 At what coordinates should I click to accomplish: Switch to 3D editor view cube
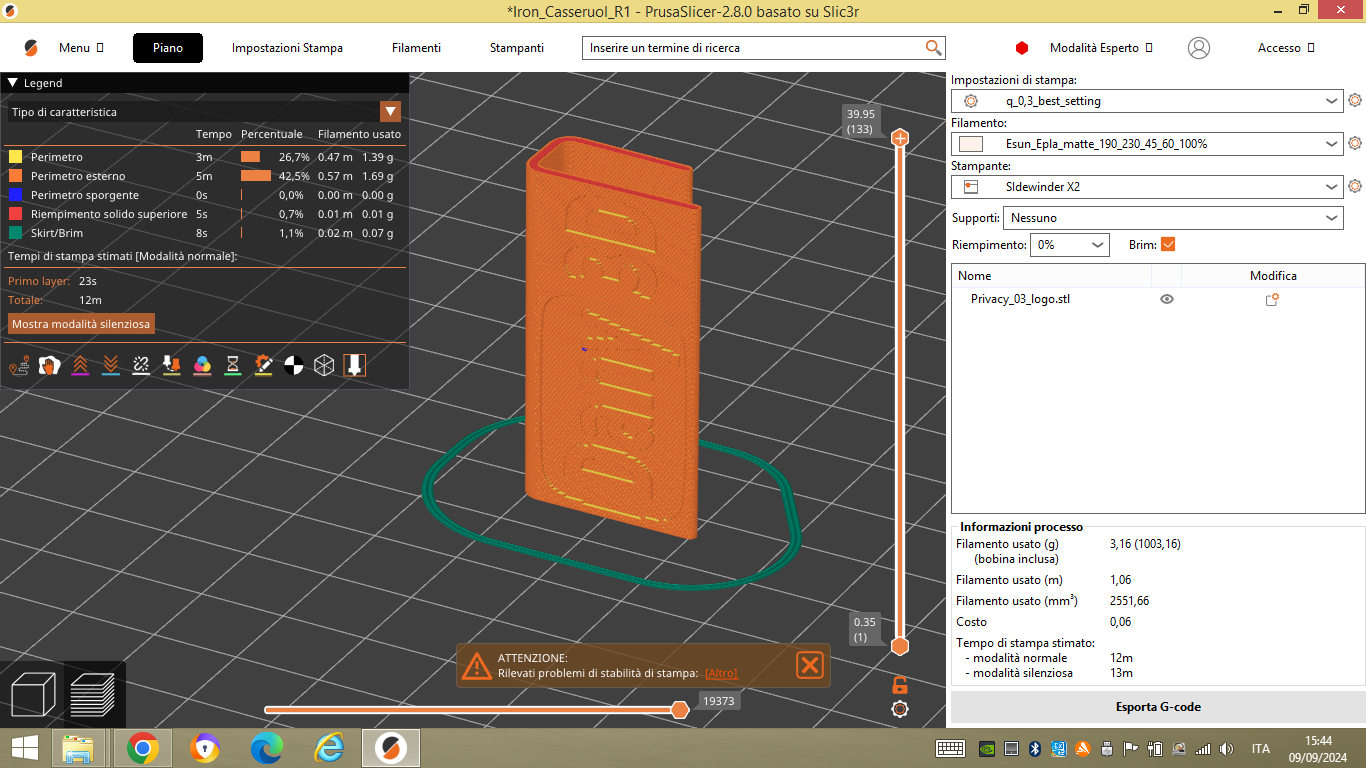pos(32,694)
